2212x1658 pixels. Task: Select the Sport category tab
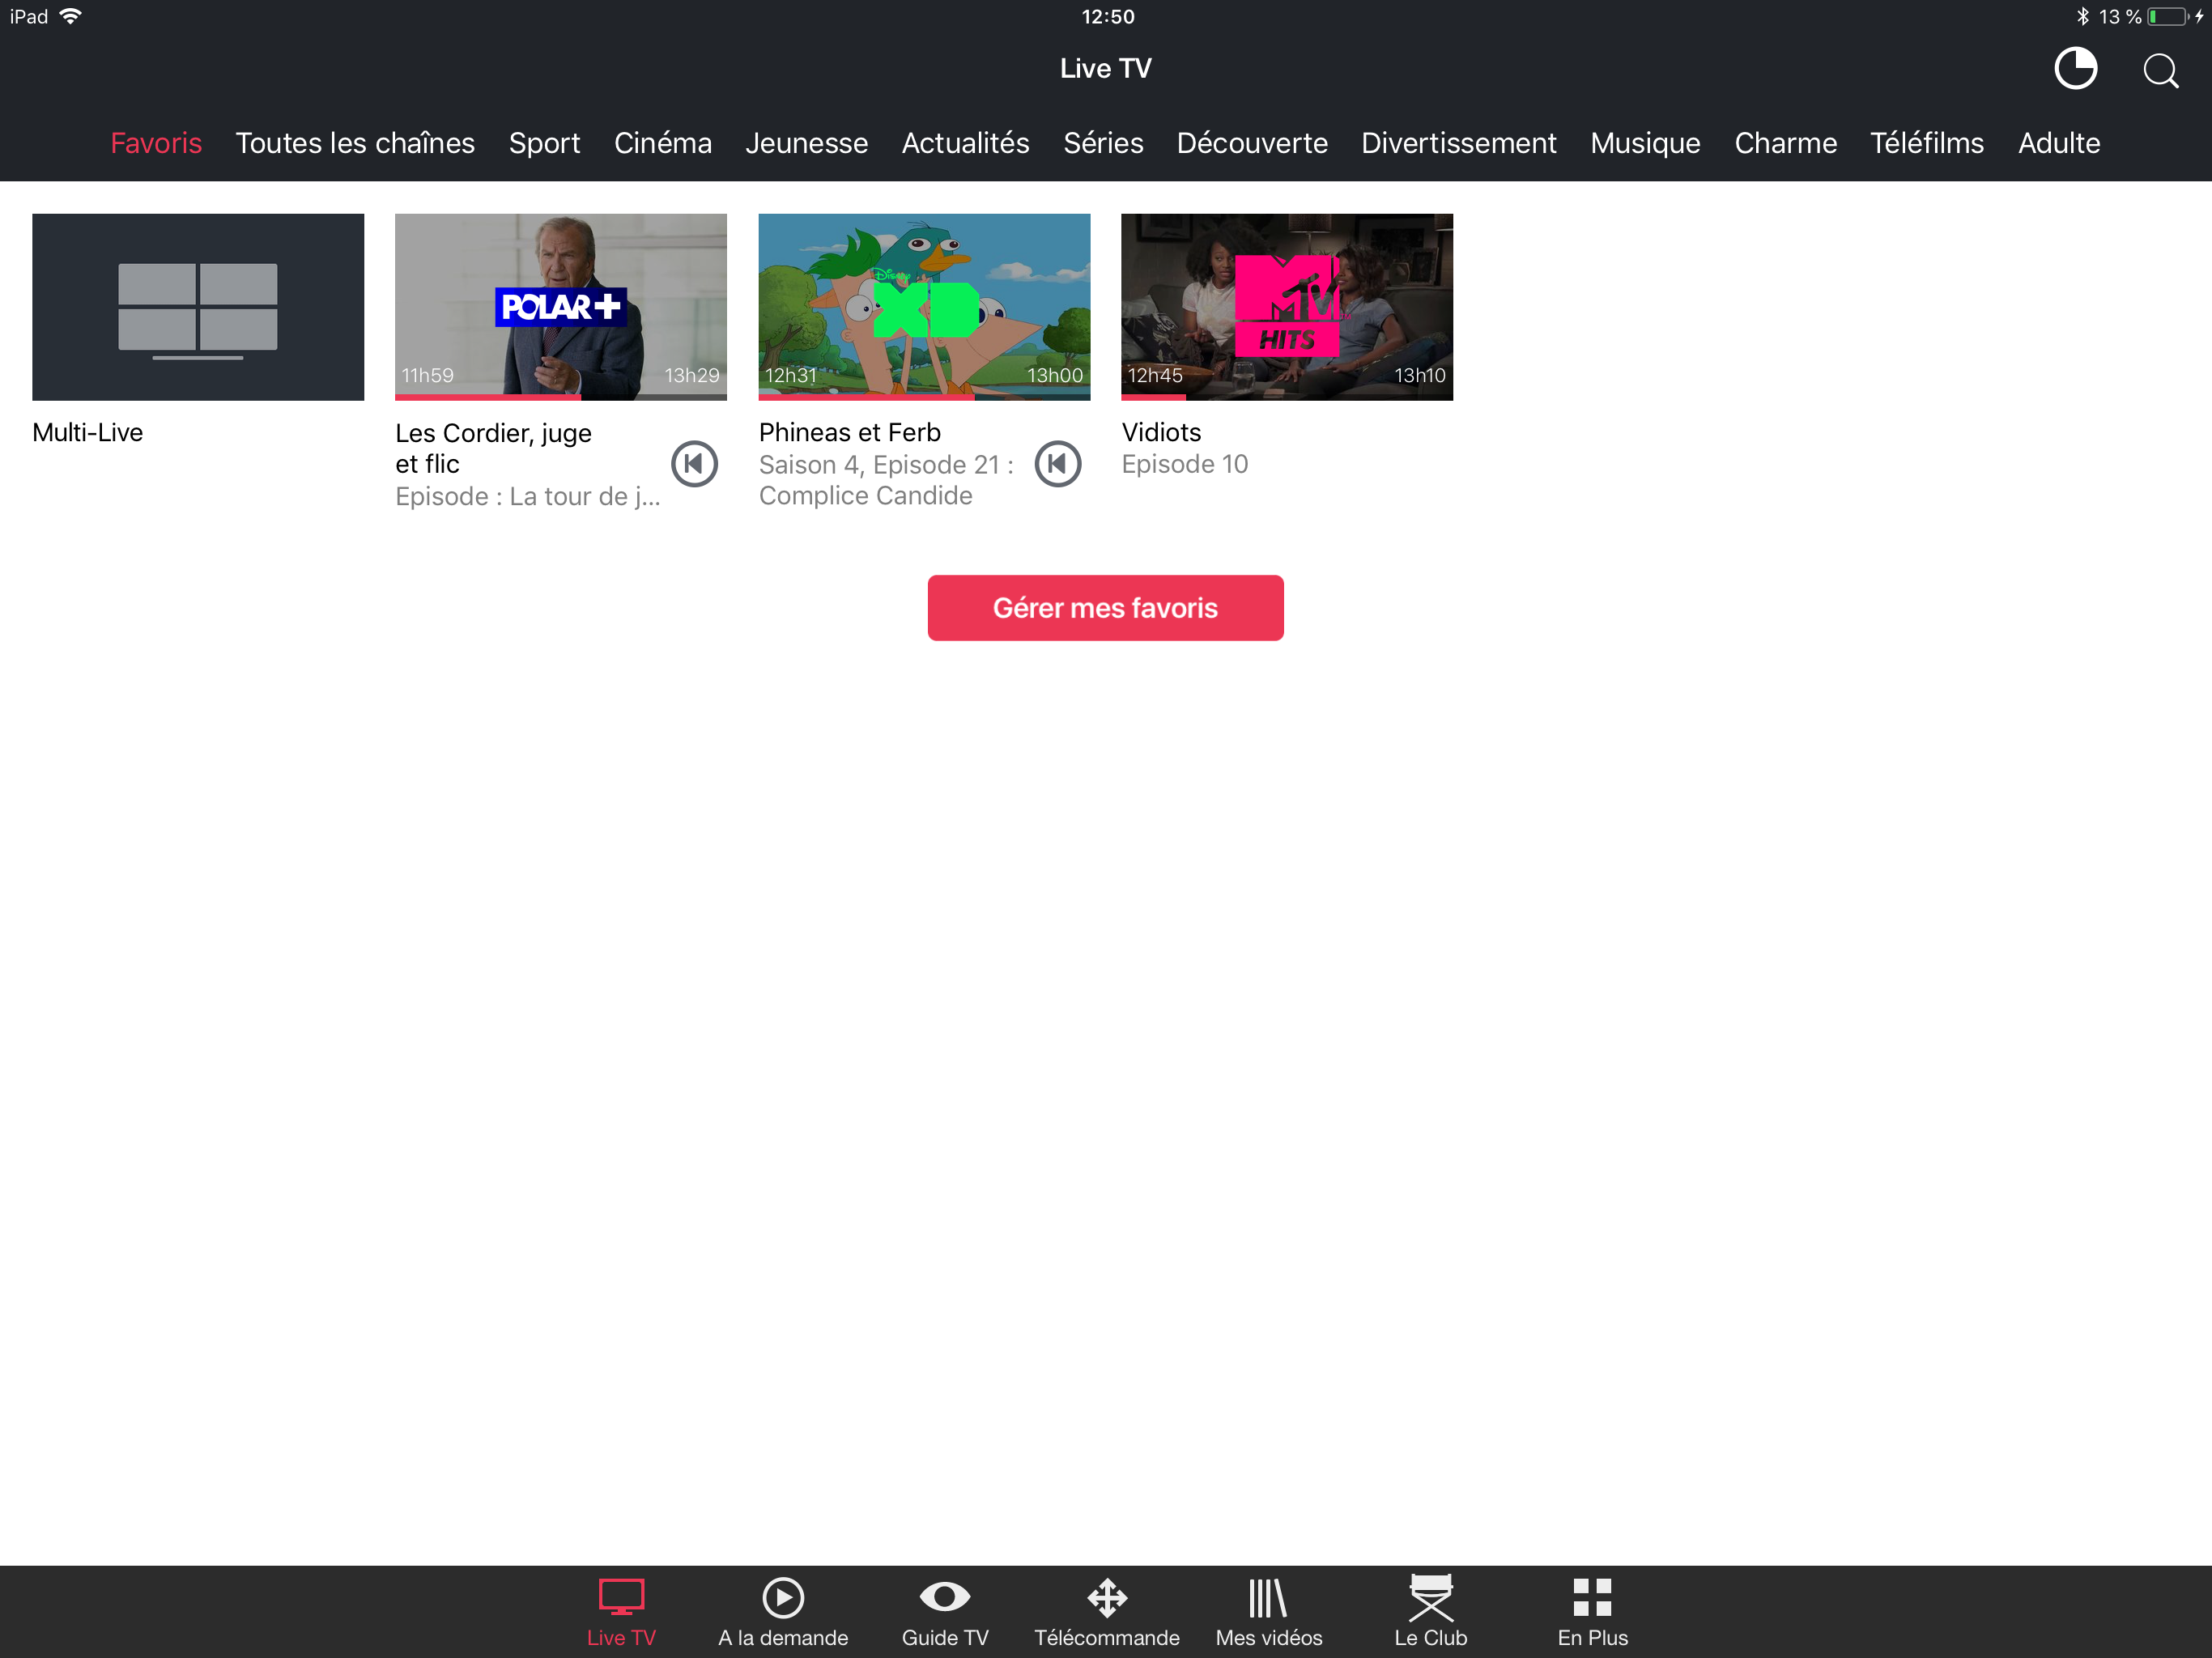[x=544, y=143]
